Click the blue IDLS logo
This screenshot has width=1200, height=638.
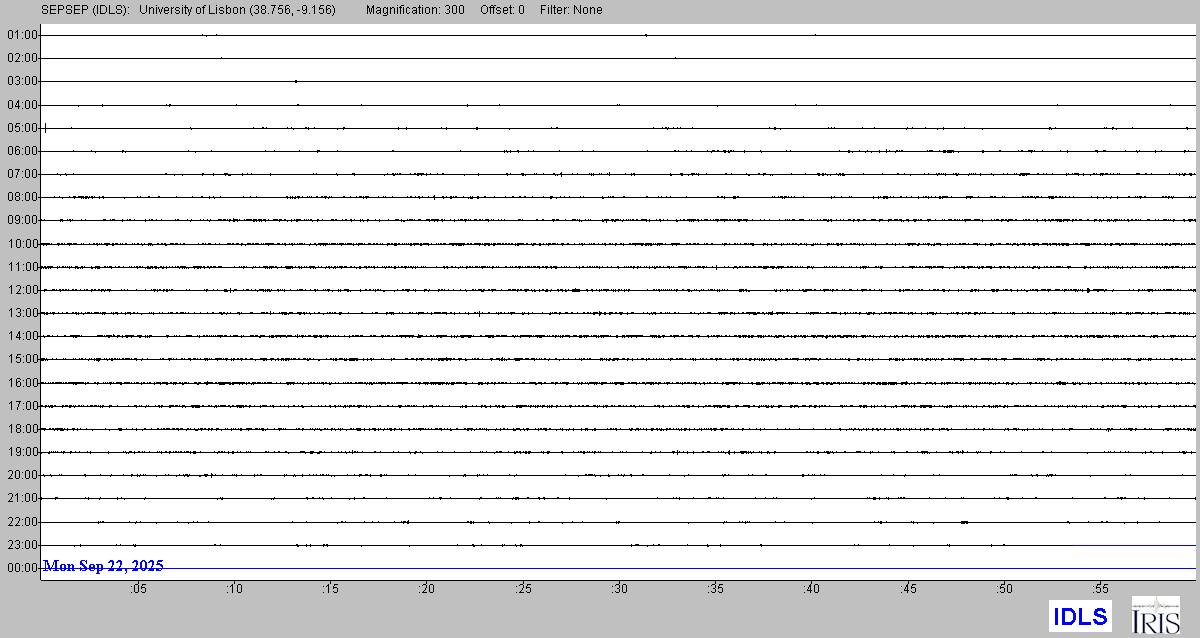pos(1080,616)
